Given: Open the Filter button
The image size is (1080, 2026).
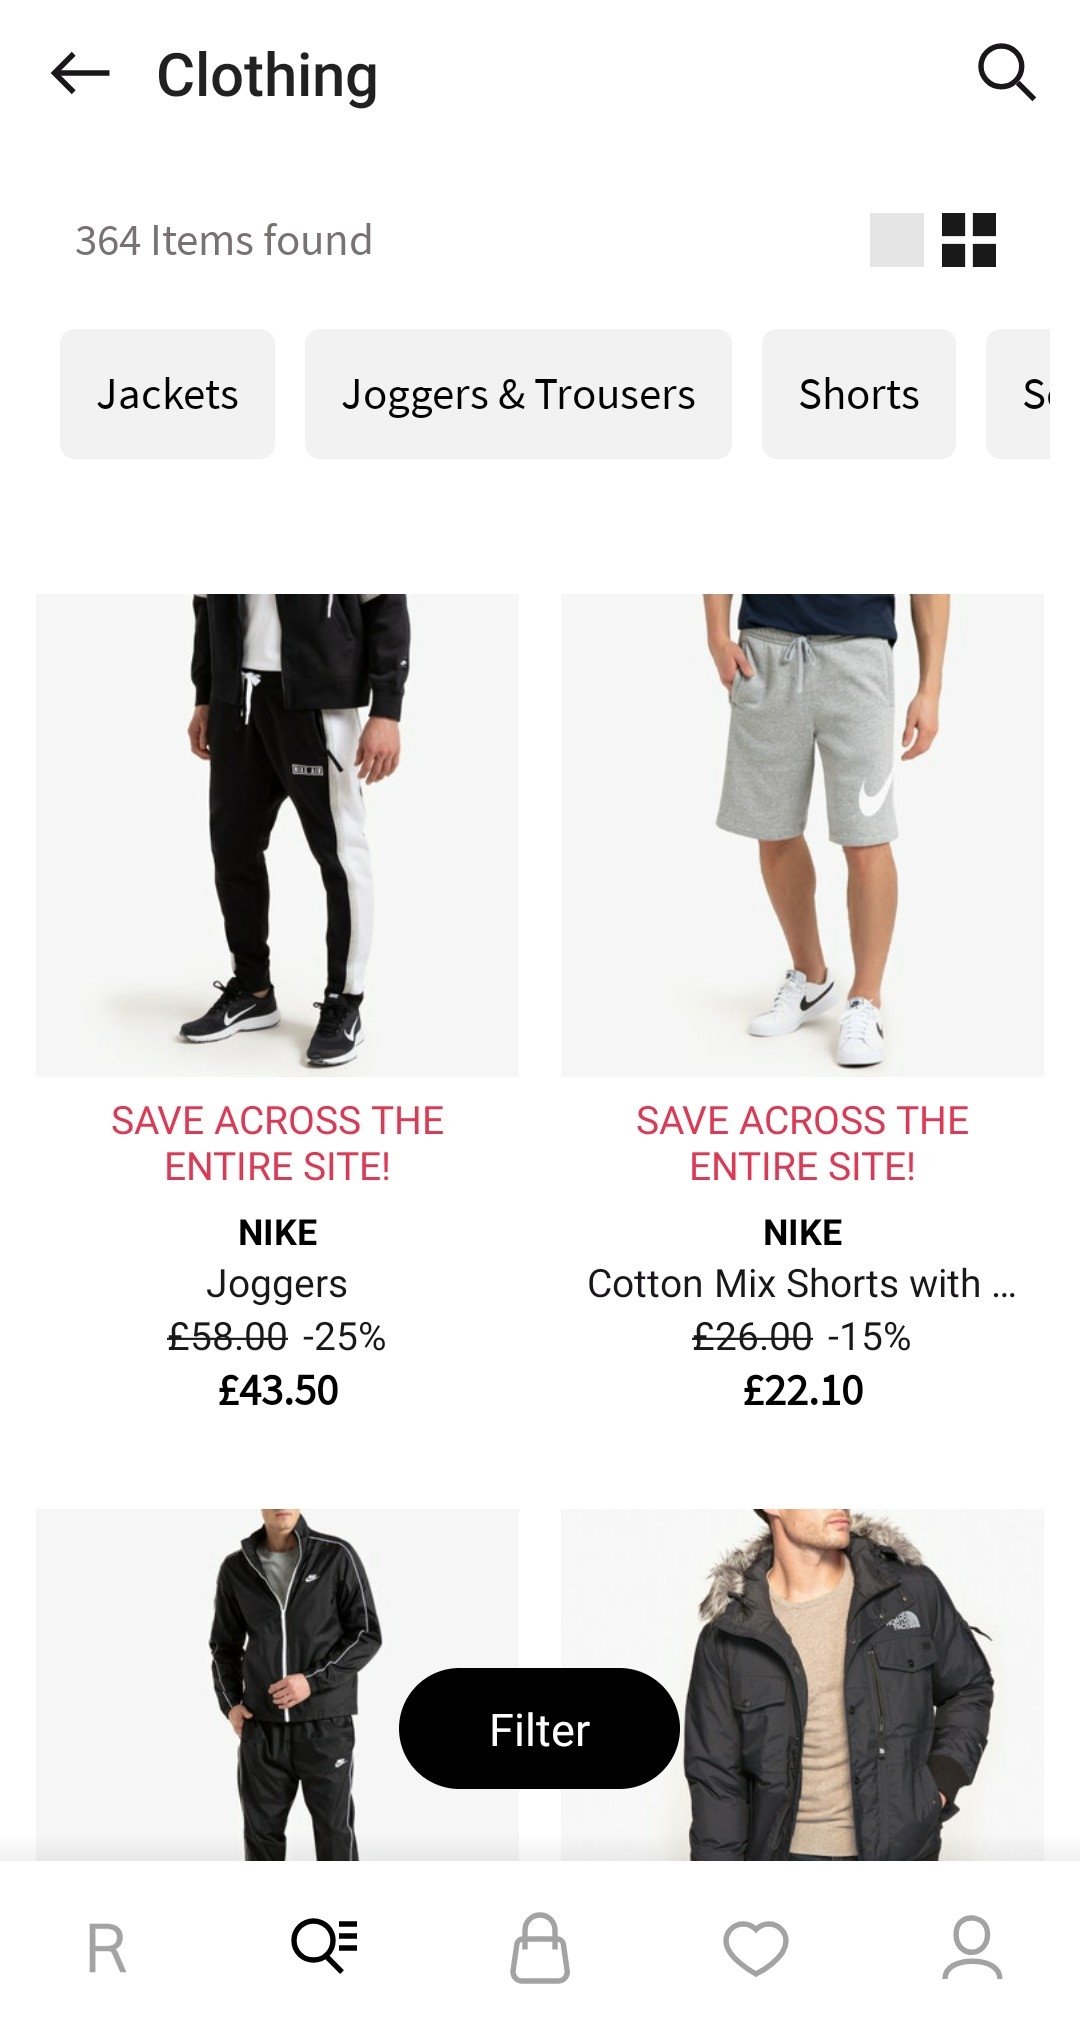Looking at the screenshot, I should point(539,1729).
